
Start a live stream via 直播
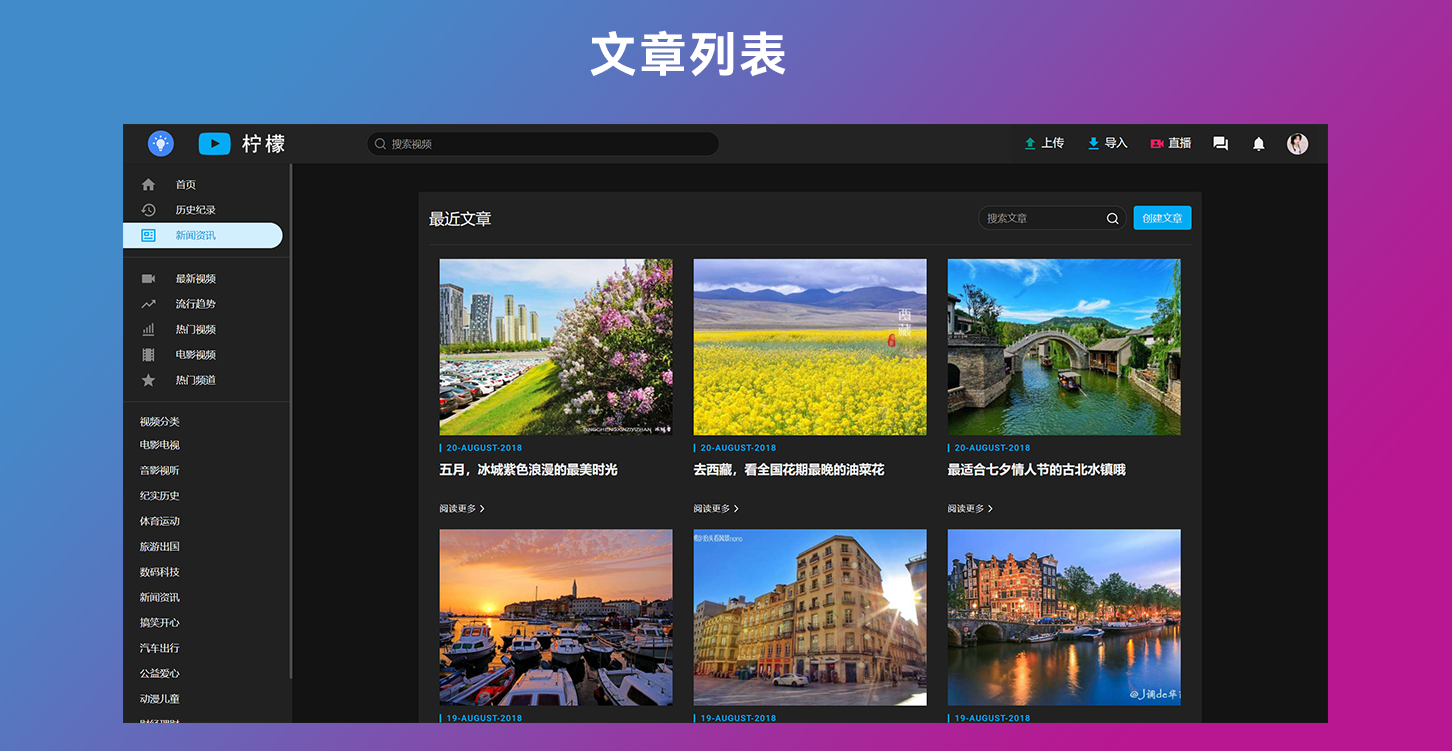point(1171,144)
